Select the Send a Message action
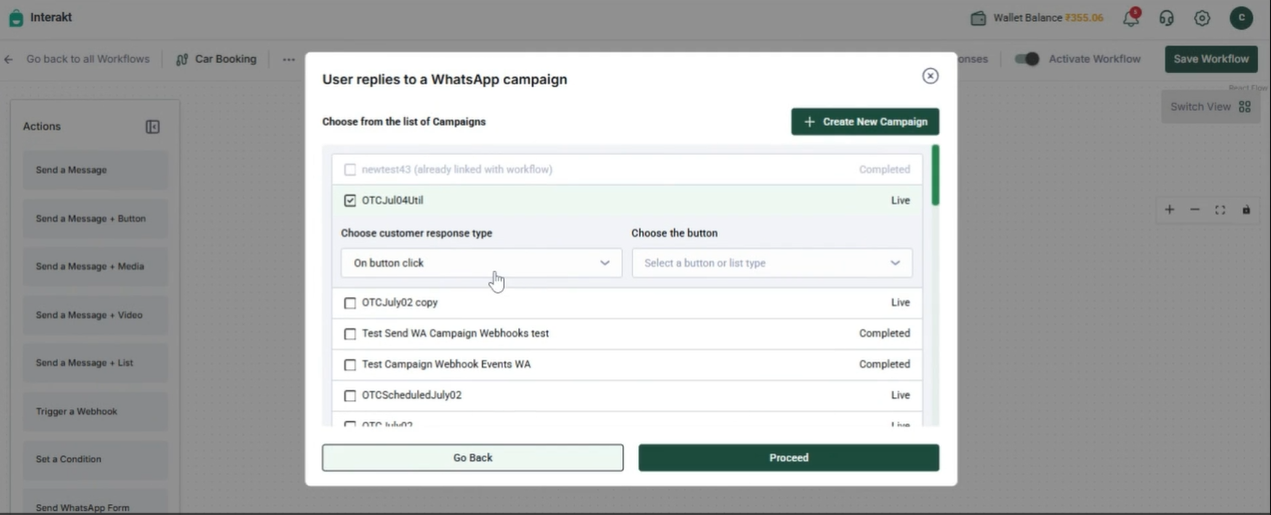Image resolution: width=1271 pixels, height=515 pixels. point(96,170)
